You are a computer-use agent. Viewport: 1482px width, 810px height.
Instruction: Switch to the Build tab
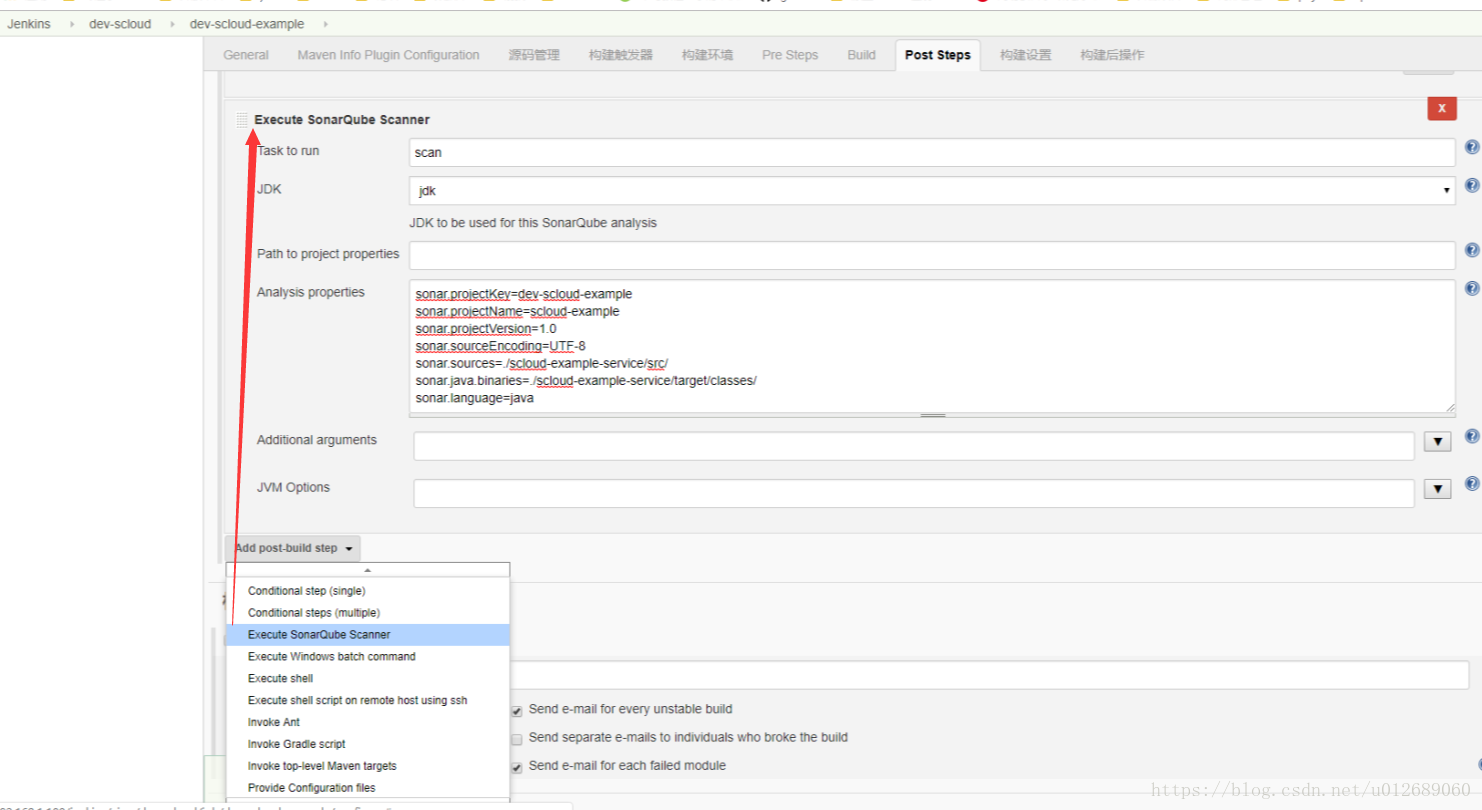click(861, 55)
